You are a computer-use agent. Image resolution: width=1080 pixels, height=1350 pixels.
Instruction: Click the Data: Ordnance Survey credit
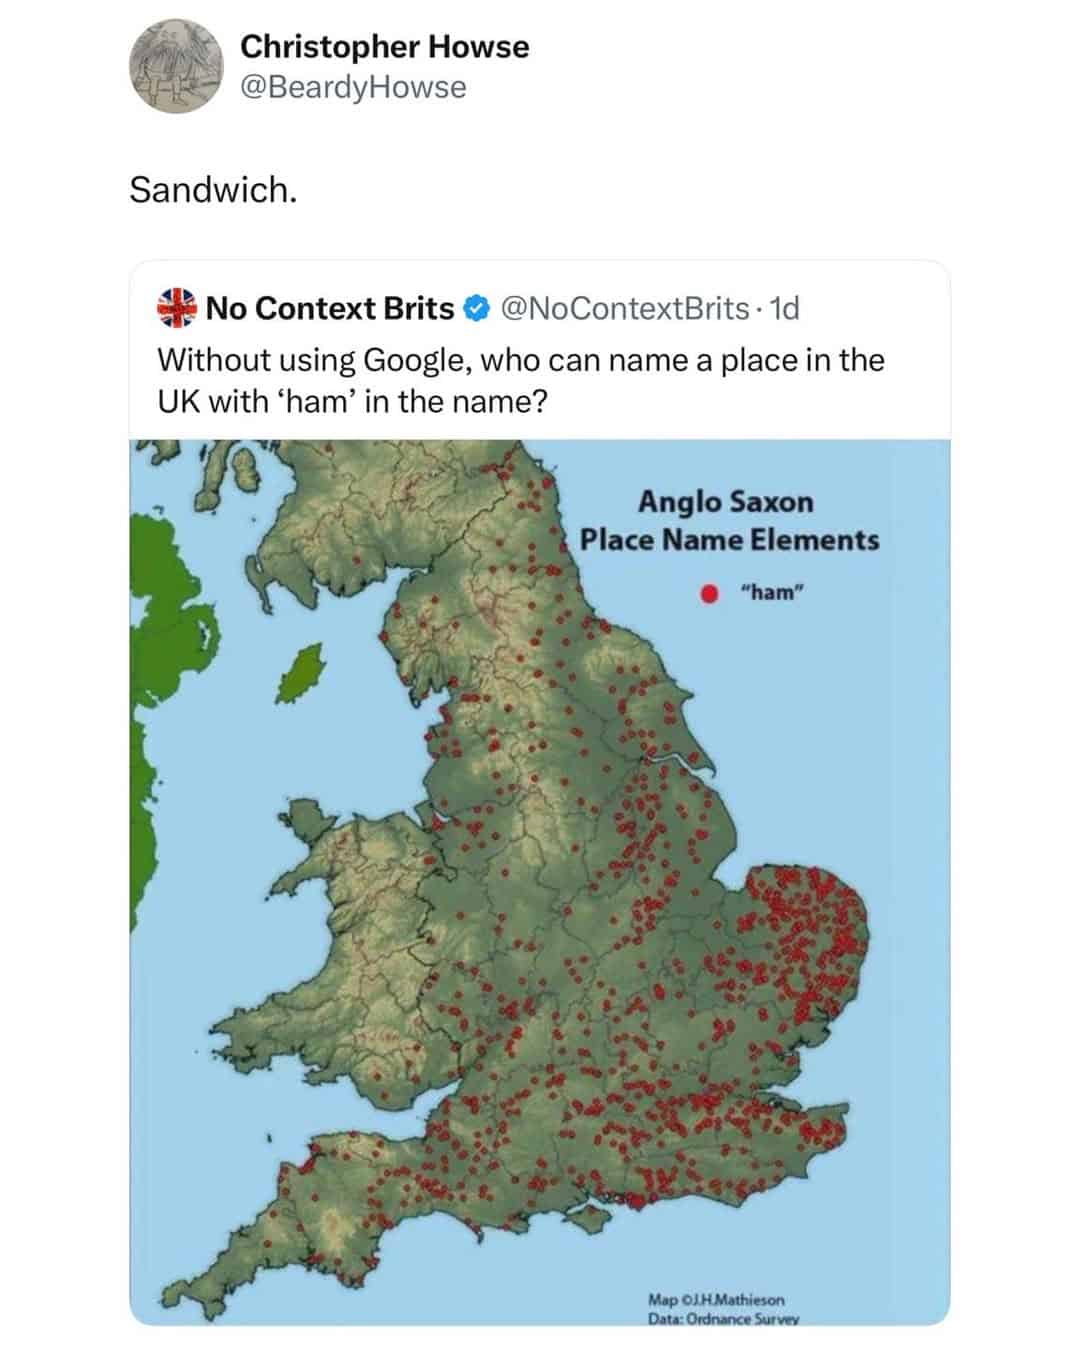click(723, 1318)
